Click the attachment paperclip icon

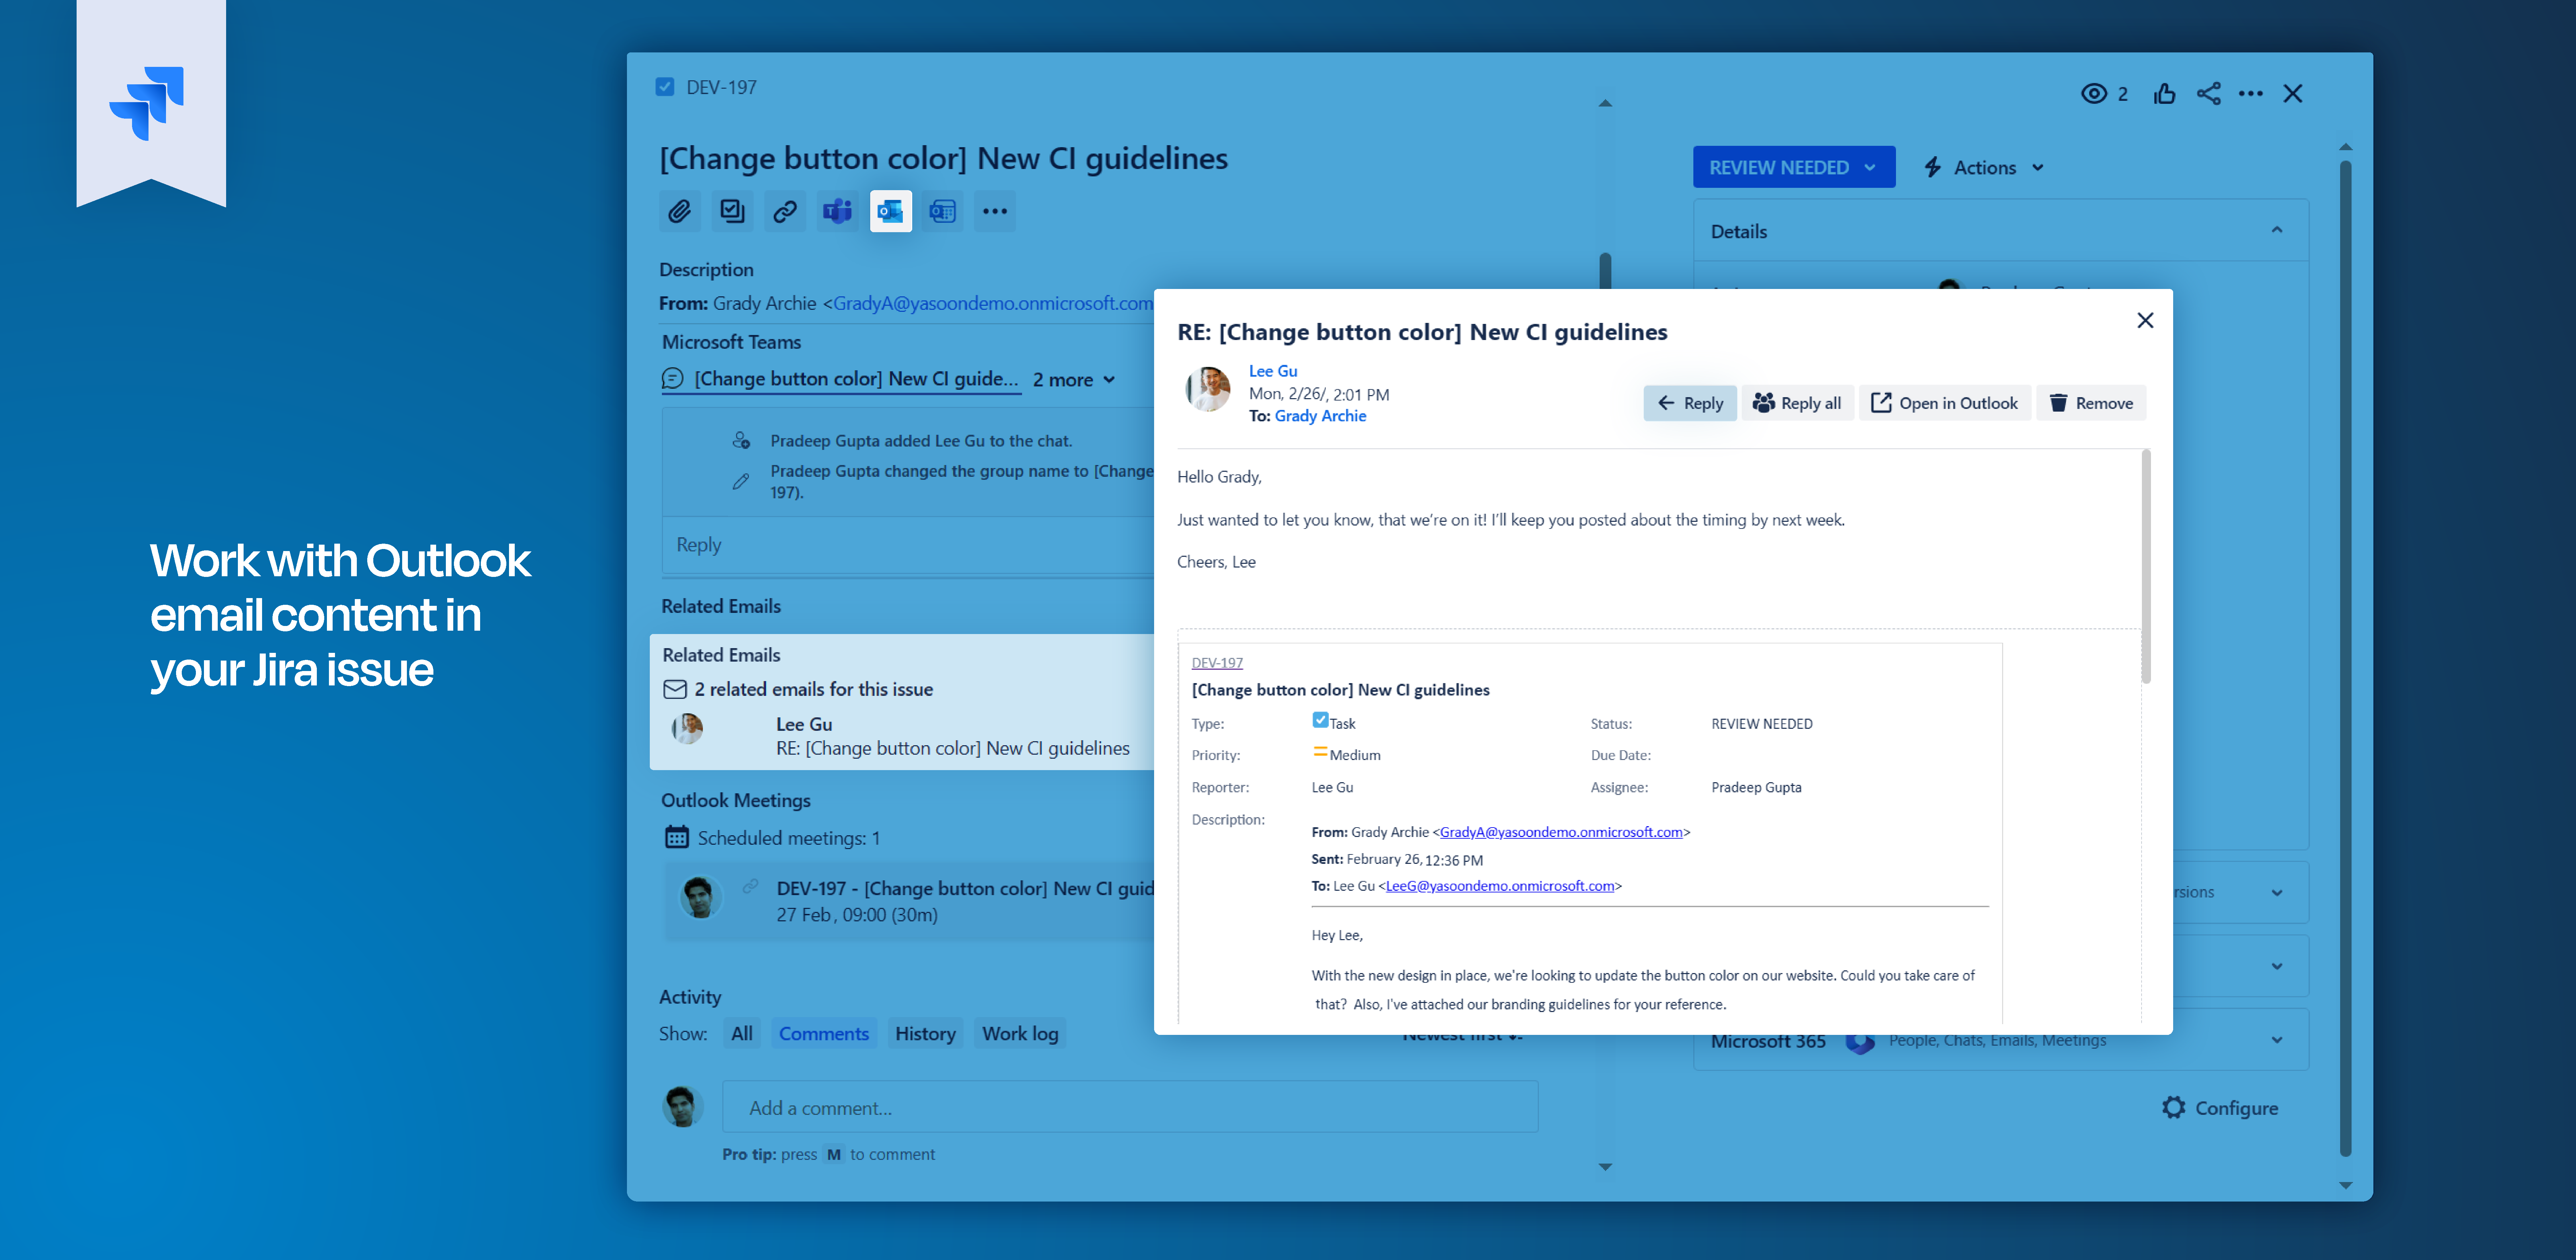point(680,211)
